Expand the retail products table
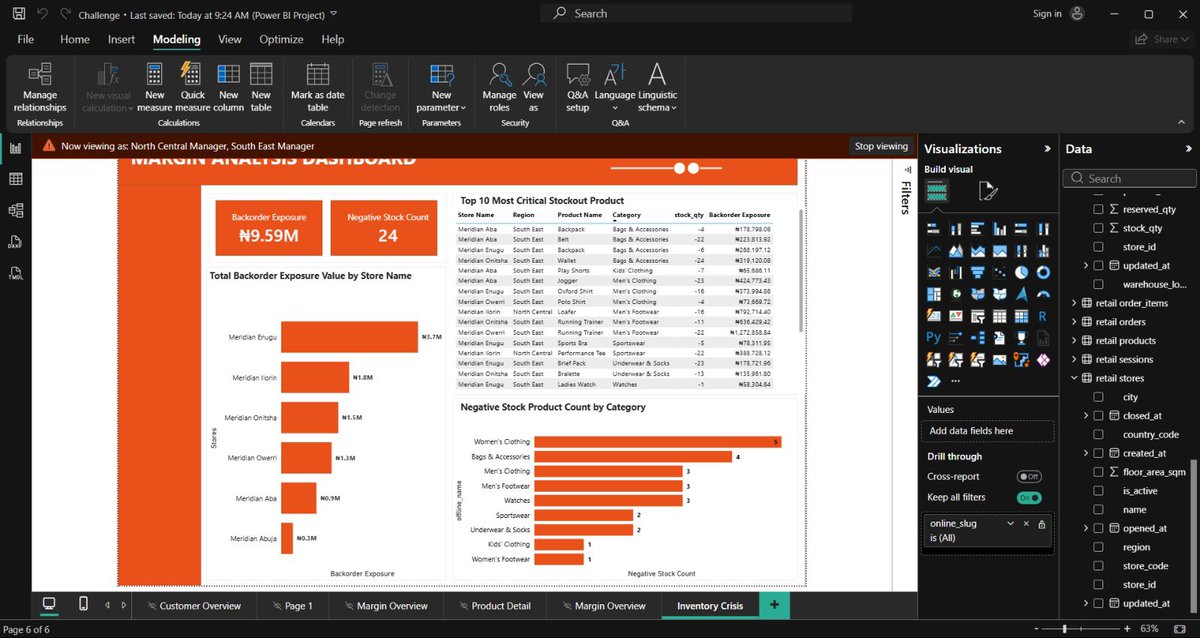1200x638 pixels. 1074,341
